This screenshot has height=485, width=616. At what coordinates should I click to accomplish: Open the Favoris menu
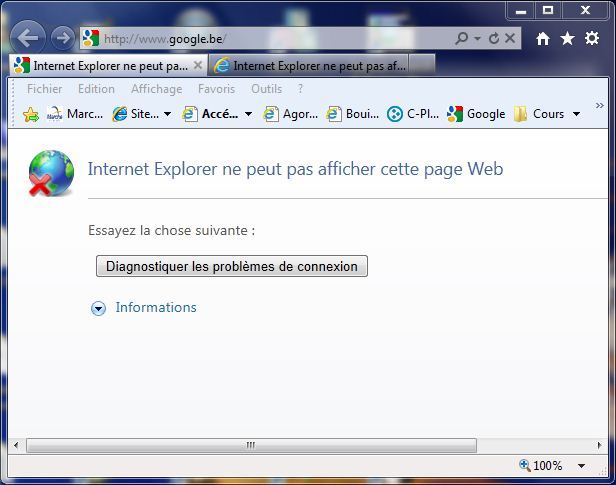click(216, 89)
